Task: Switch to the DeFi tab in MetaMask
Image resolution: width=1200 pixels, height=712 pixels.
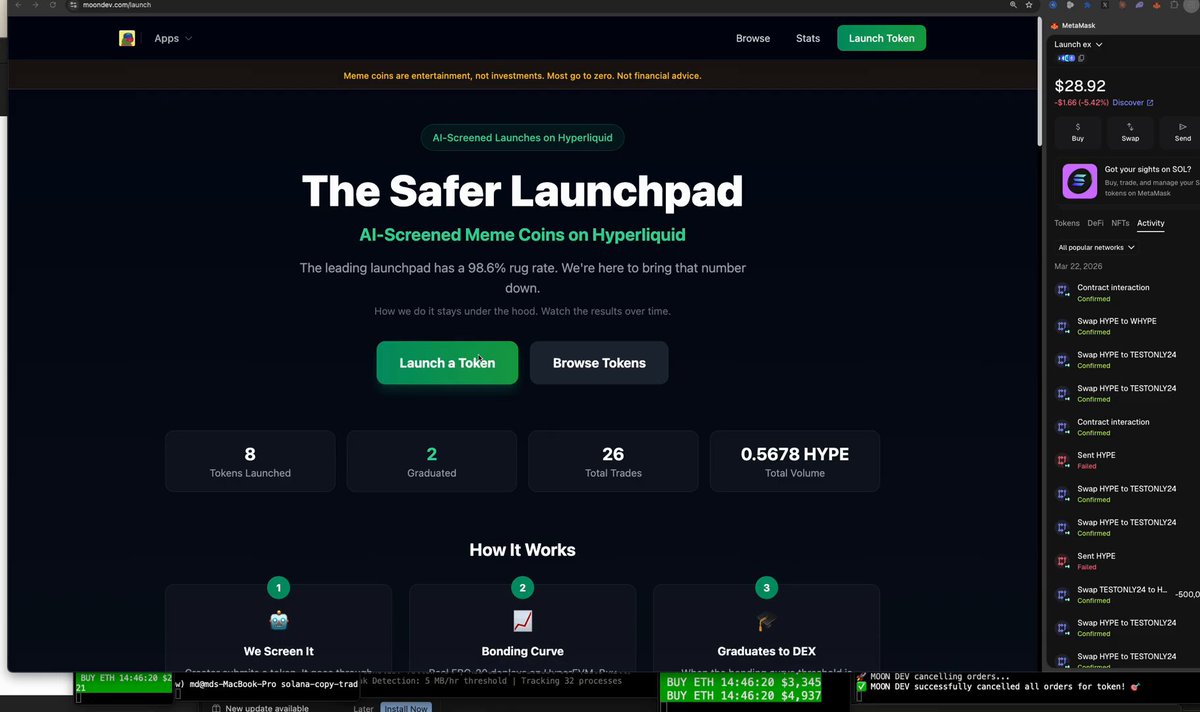Action: click(x=1095, y=223)
